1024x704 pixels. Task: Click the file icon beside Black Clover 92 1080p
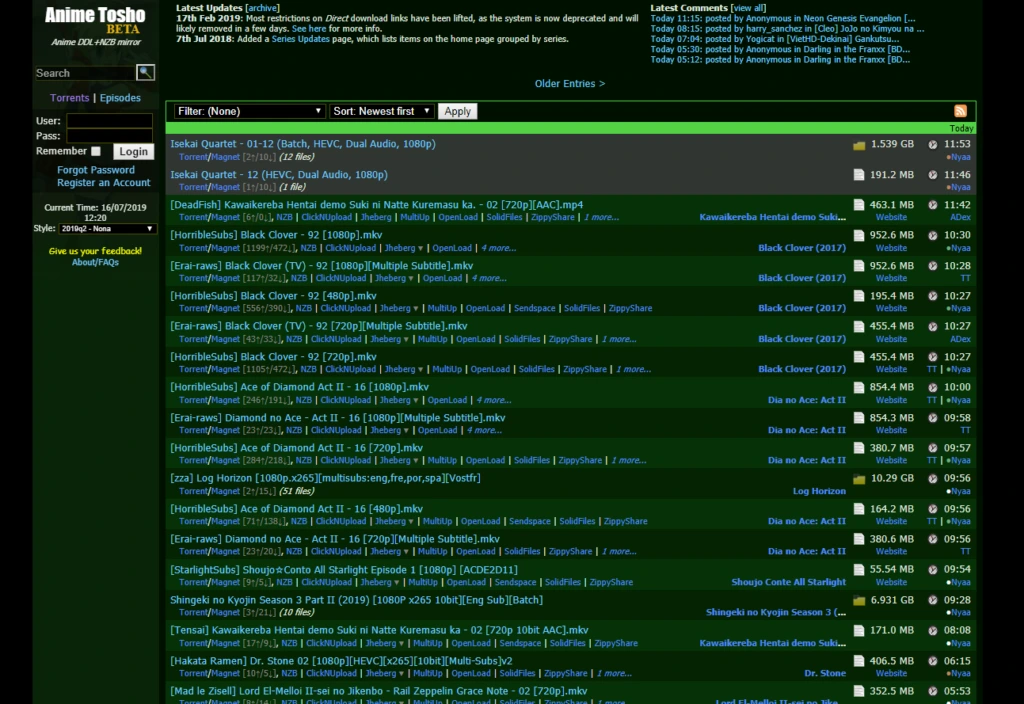tap(858, 235)
